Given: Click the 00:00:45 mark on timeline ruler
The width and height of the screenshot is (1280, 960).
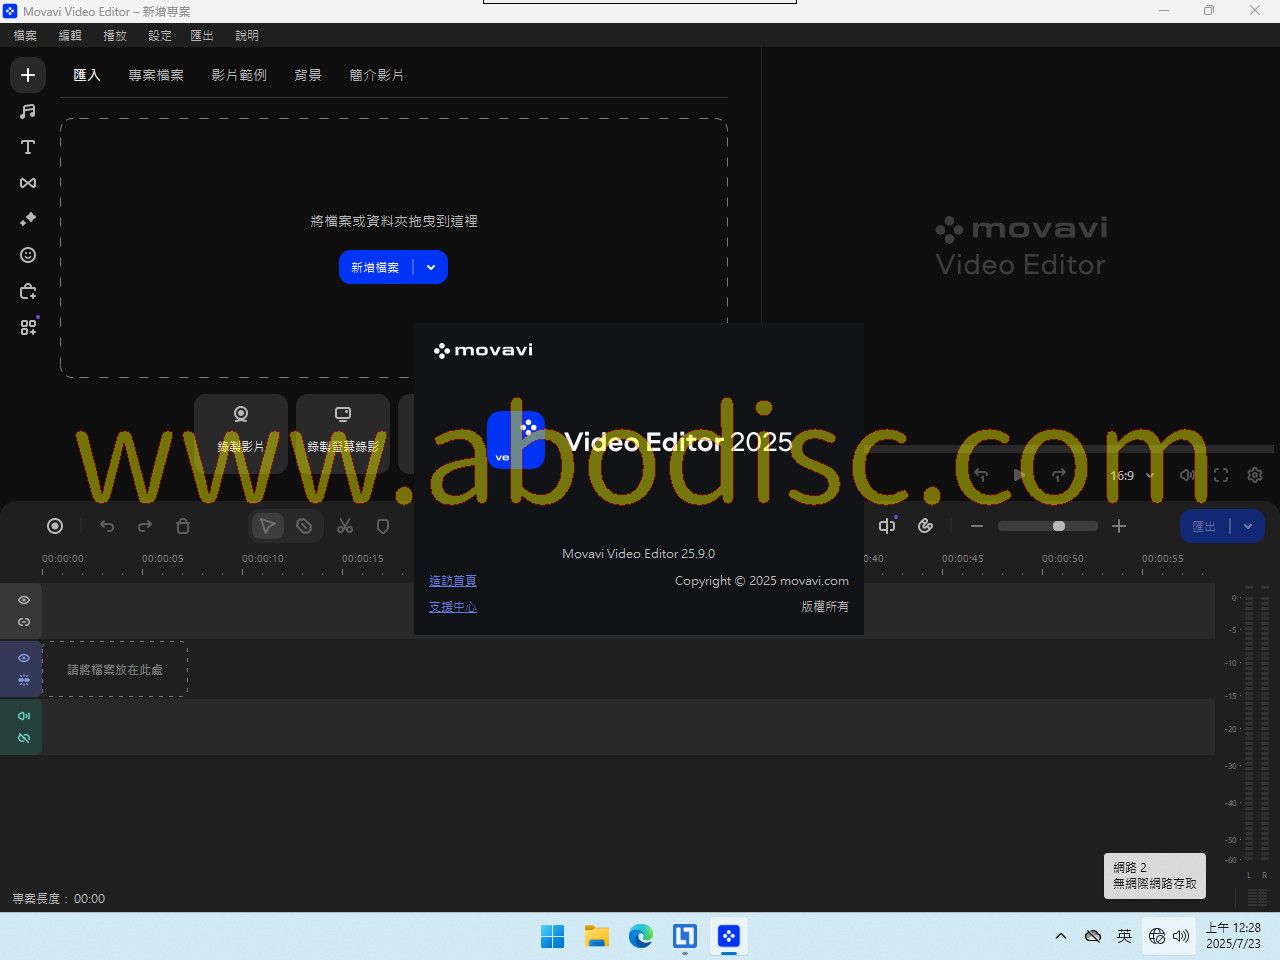Looking at the screenshot, I should [962, 559].
